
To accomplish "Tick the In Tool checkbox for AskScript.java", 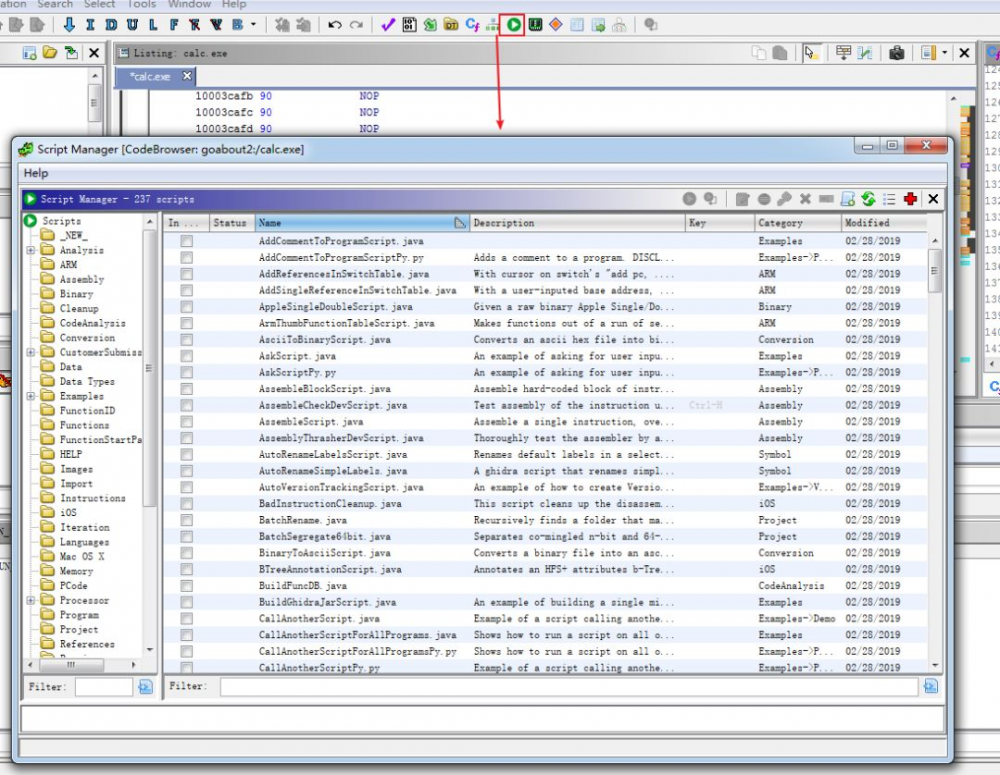I will coord(186,356).
